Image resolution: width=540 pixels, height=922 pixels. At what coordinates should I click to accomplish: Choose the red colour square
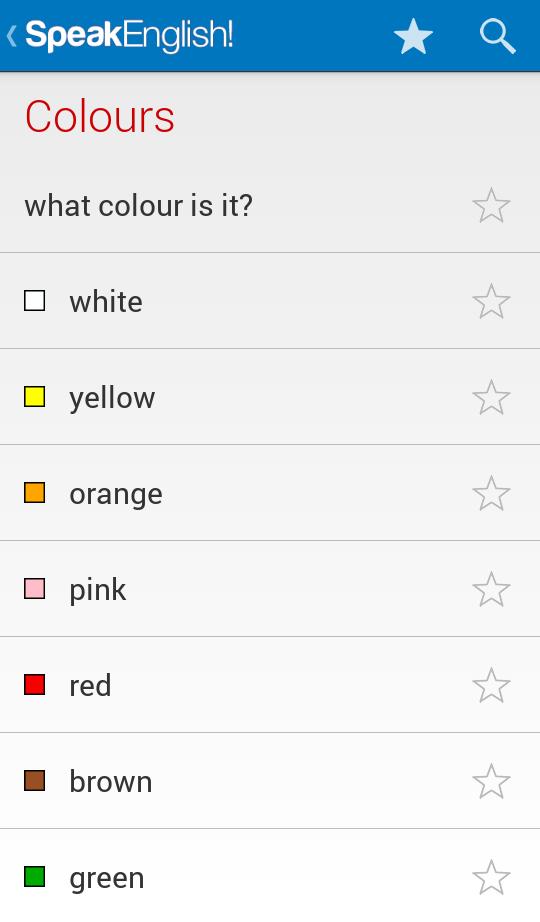point(35,684)
